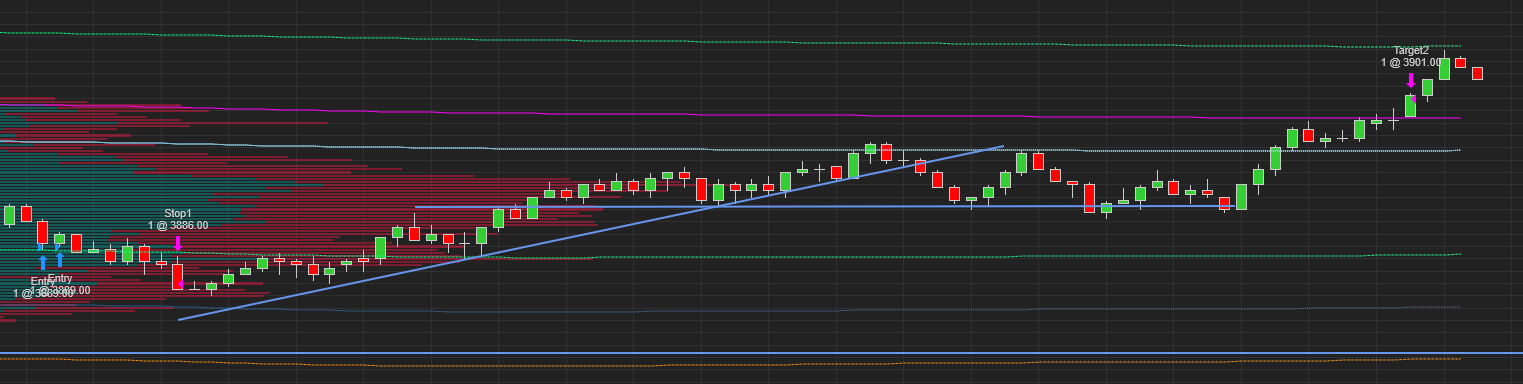Click the 'Target2' label text

[x=1411, y=50]
